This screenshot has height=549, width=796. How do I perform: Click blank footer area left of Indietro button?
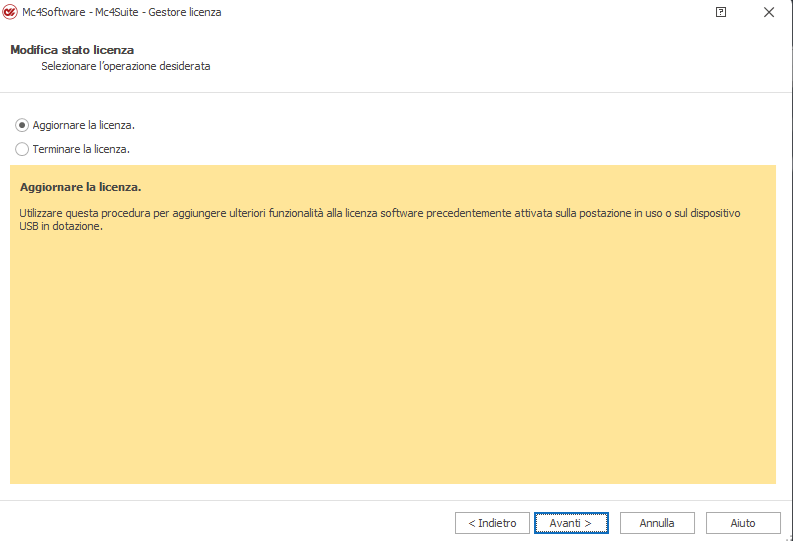pos(230,523)
